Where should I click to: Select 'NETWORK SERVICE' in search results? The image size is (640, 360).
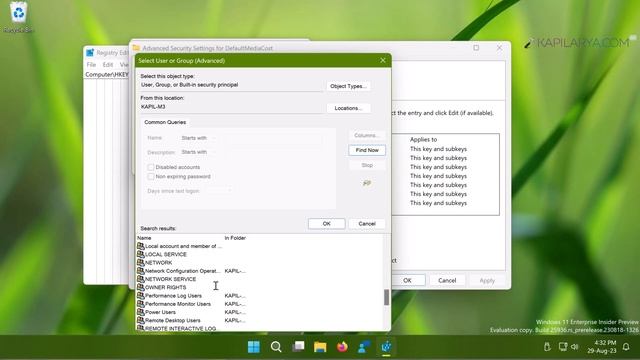click(x=171, y=279)
